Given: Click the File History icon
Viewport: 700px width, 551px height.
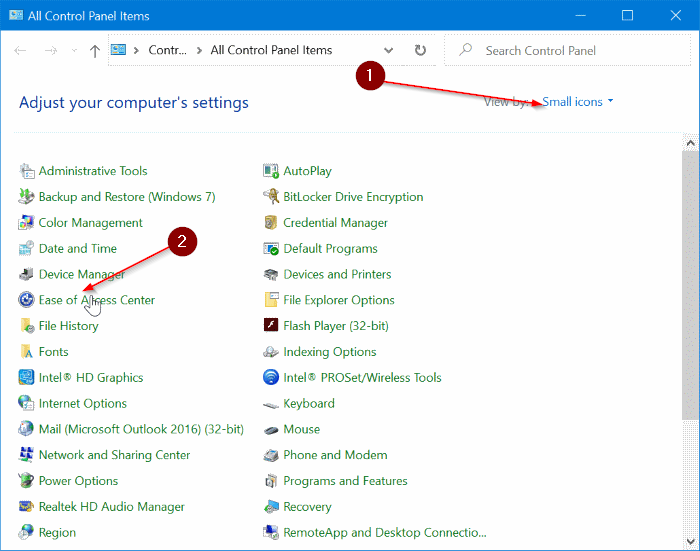Looking at the screenshot, I should click(x=26, y=326).
